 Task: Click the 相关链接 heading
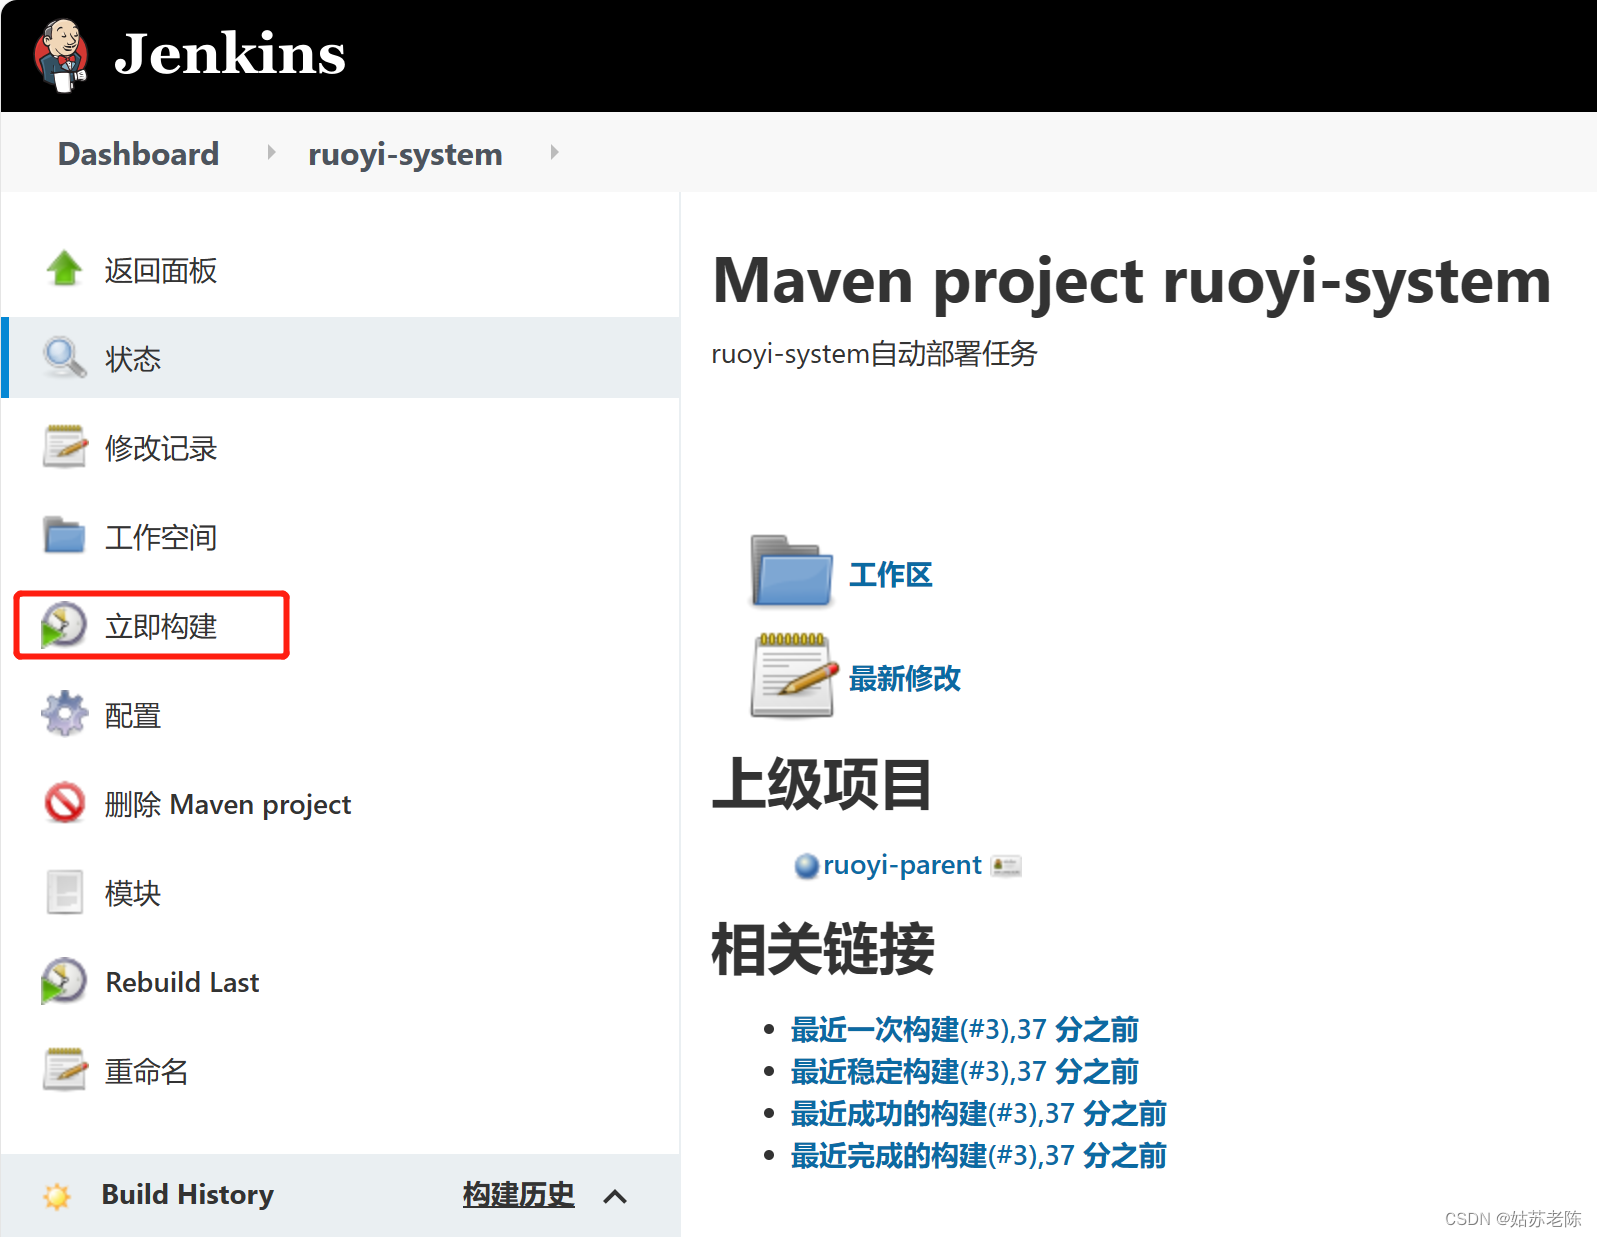(822, 949)
